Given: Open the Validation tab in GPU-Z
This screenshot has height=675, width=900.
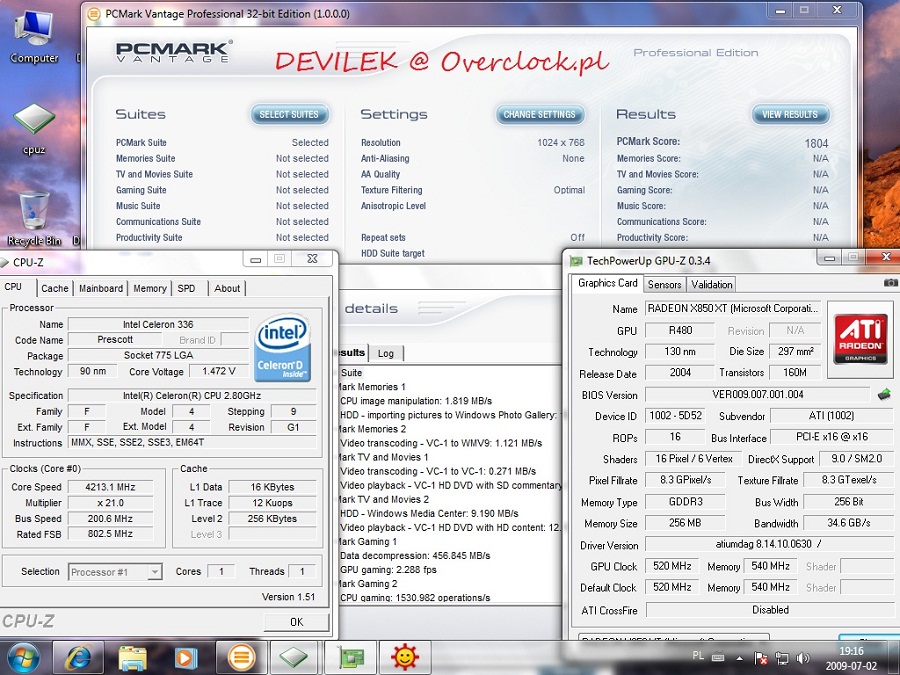Looking at the screenshot, I should (x=711, y=284).
